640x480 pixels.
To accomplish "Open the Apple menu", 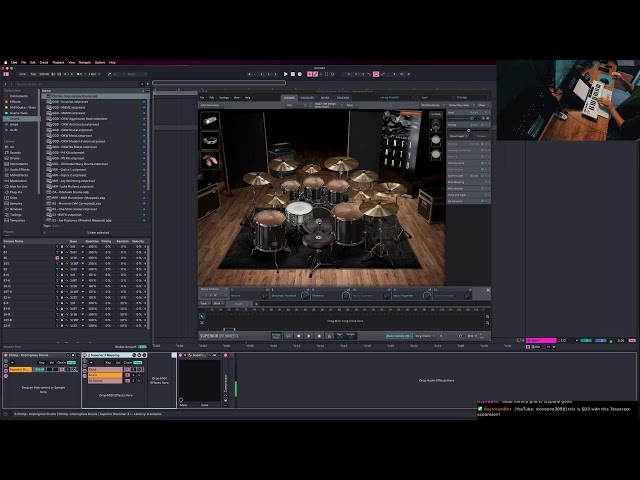I will (6, 62).
